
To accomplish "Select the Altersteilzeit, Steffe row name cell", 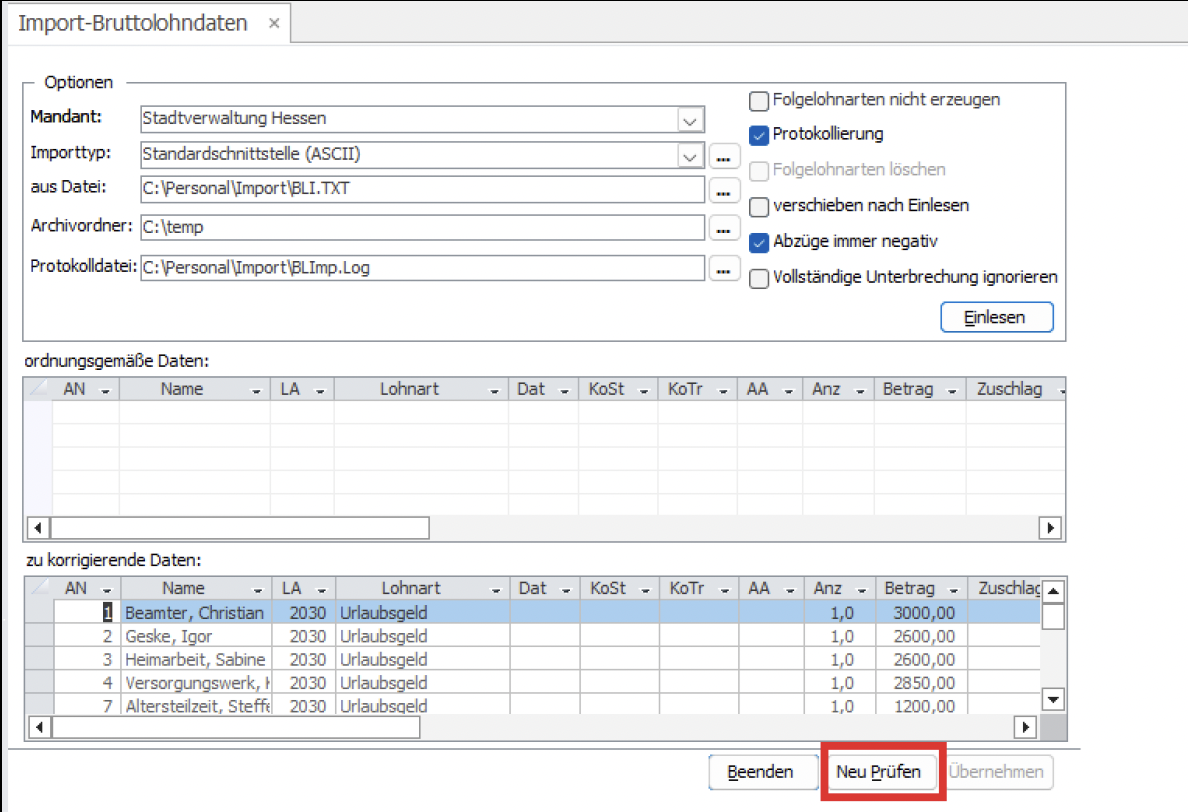I will pos(196,705).
